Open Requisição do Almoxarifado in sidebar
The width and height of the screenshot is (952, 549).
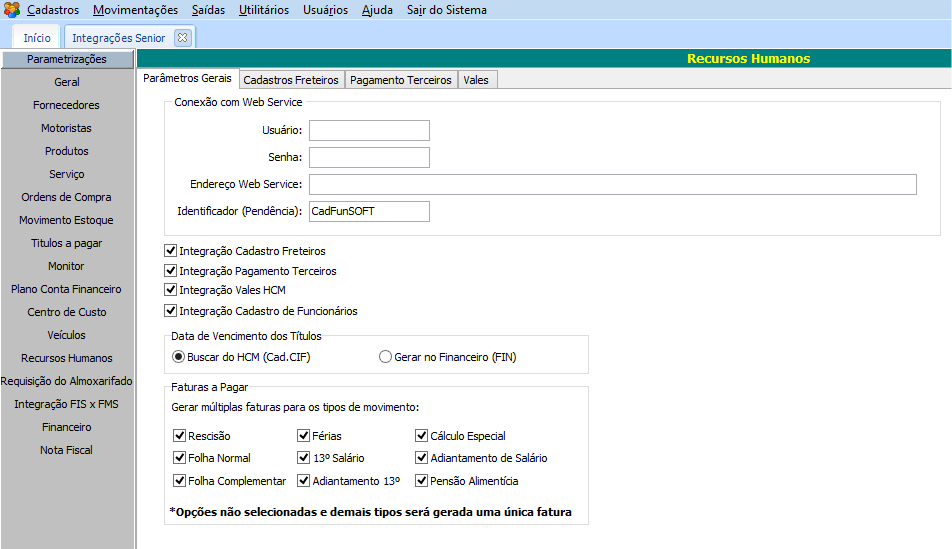[67, 381]
